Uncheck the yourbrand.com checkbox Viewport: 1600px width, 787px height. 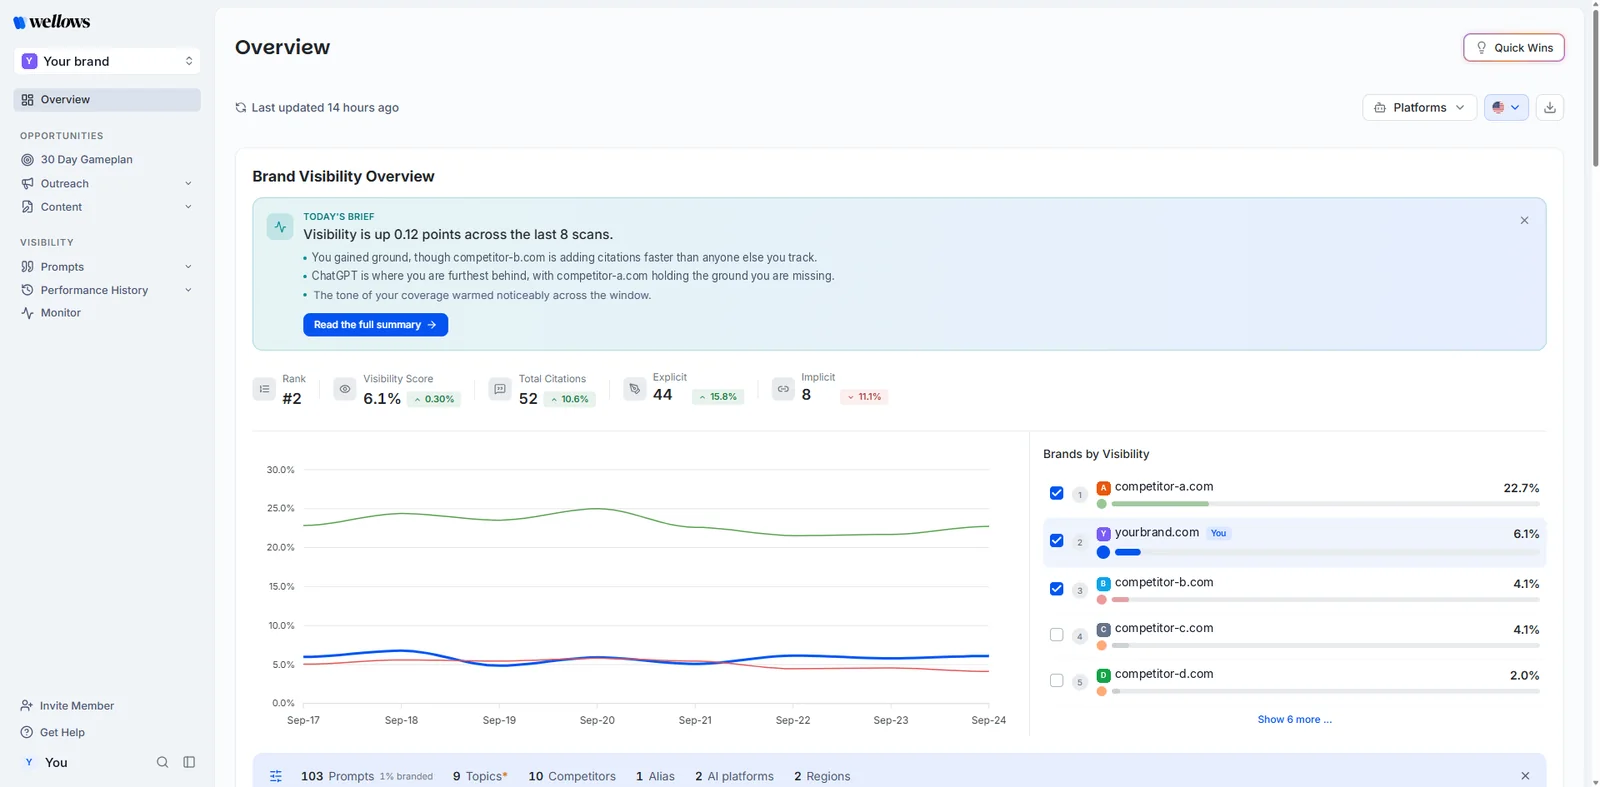(1056, 541)
